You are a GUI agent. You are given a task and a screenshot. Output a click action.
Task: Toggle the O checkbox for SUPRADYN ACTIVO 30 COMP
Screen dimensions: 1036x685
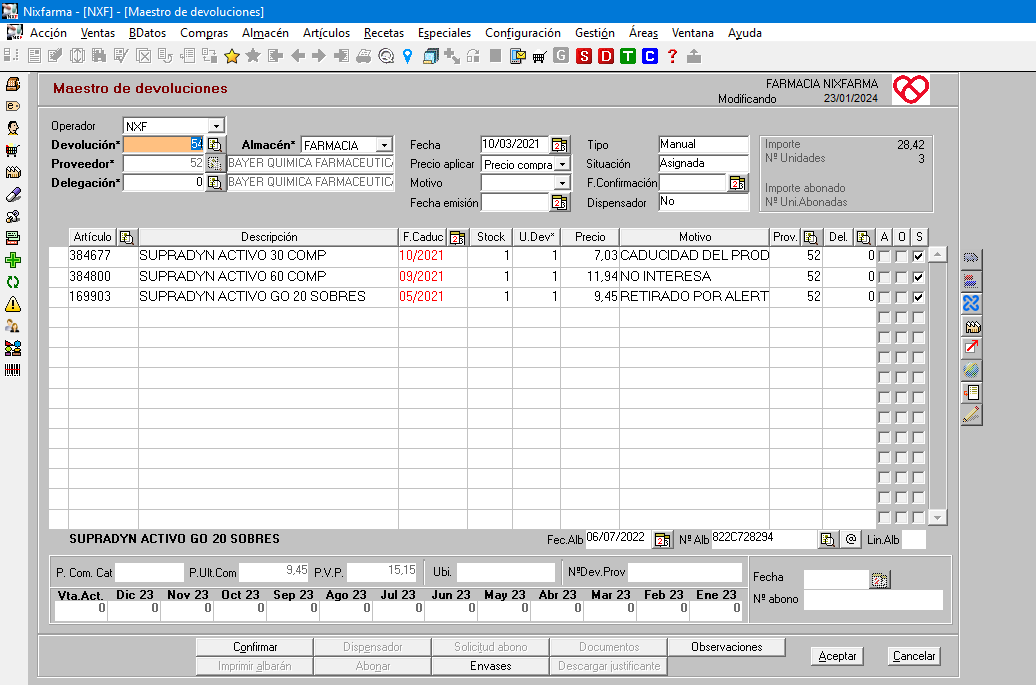(x=902, y=256)
